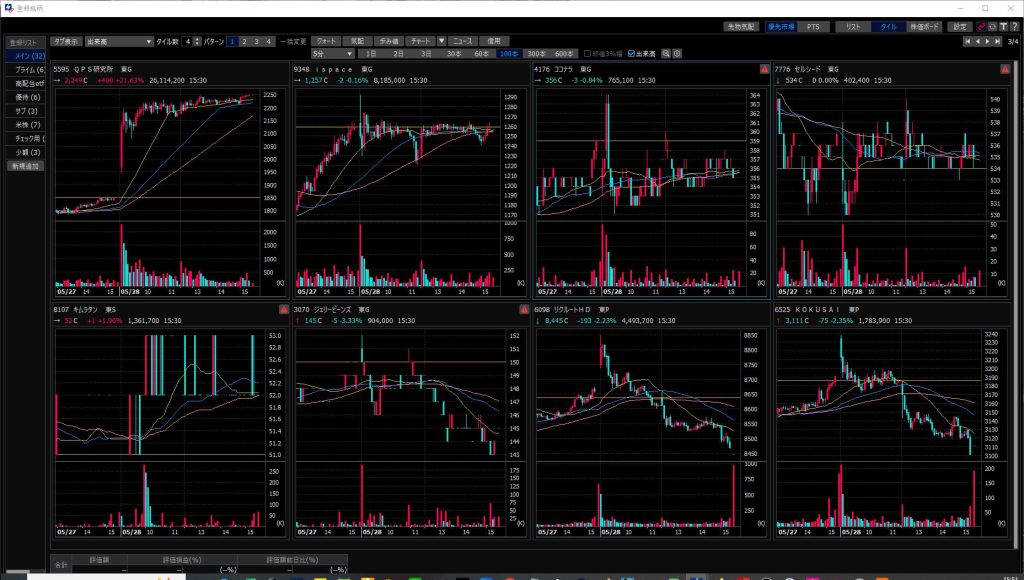Set chart range to 600本
Image resolution: width=1024 pixels, height=580 pixels.
coord(564,54)
